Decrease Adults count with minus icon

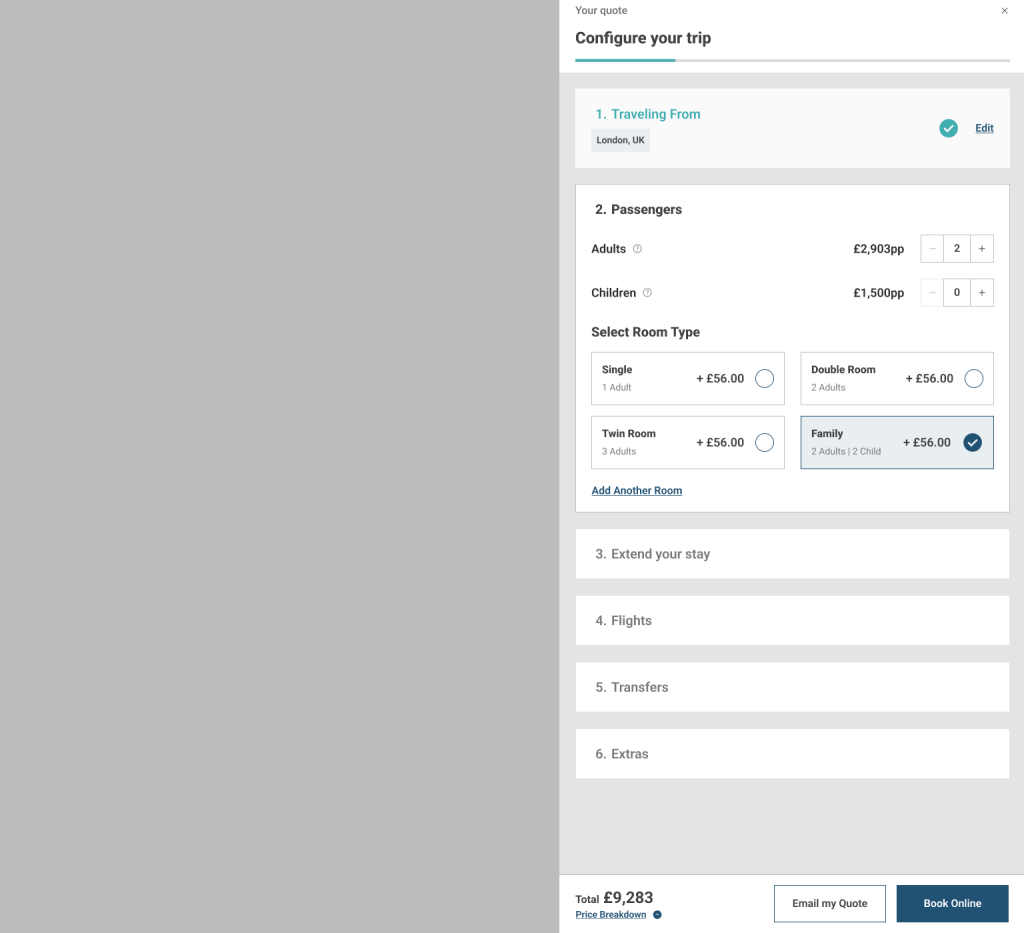[x=932, y=249]
